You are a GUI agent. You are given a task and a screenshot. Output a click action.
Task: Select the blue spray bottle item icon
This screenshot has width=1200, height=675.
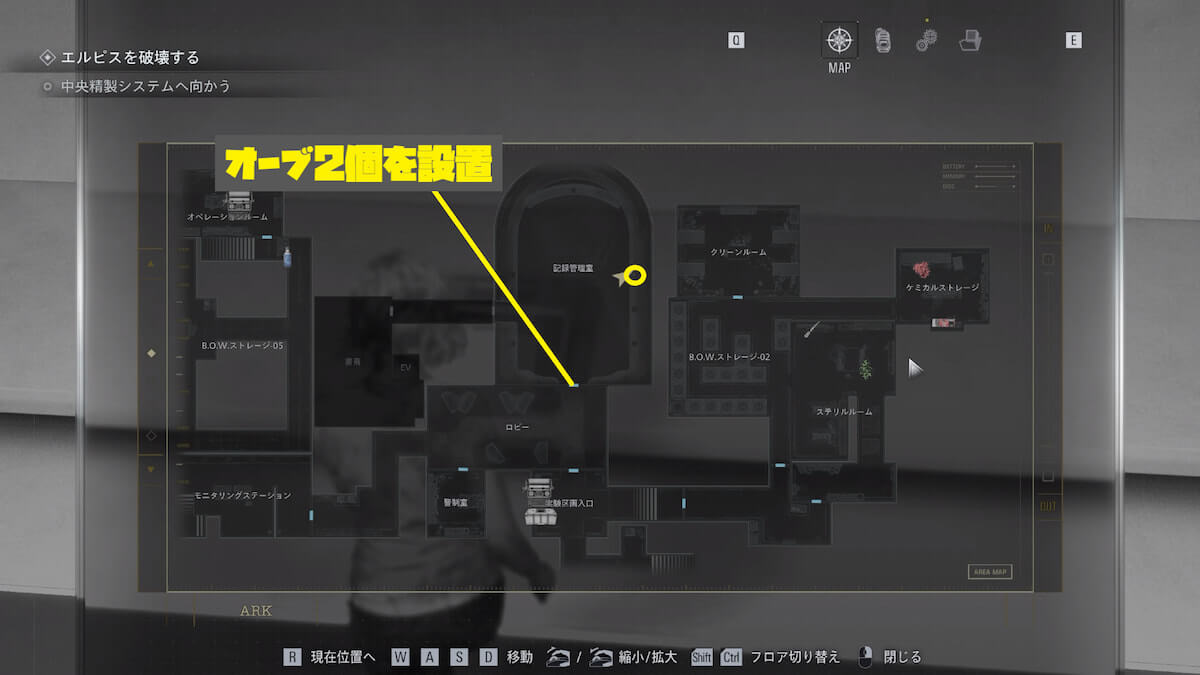pos(287,257)
